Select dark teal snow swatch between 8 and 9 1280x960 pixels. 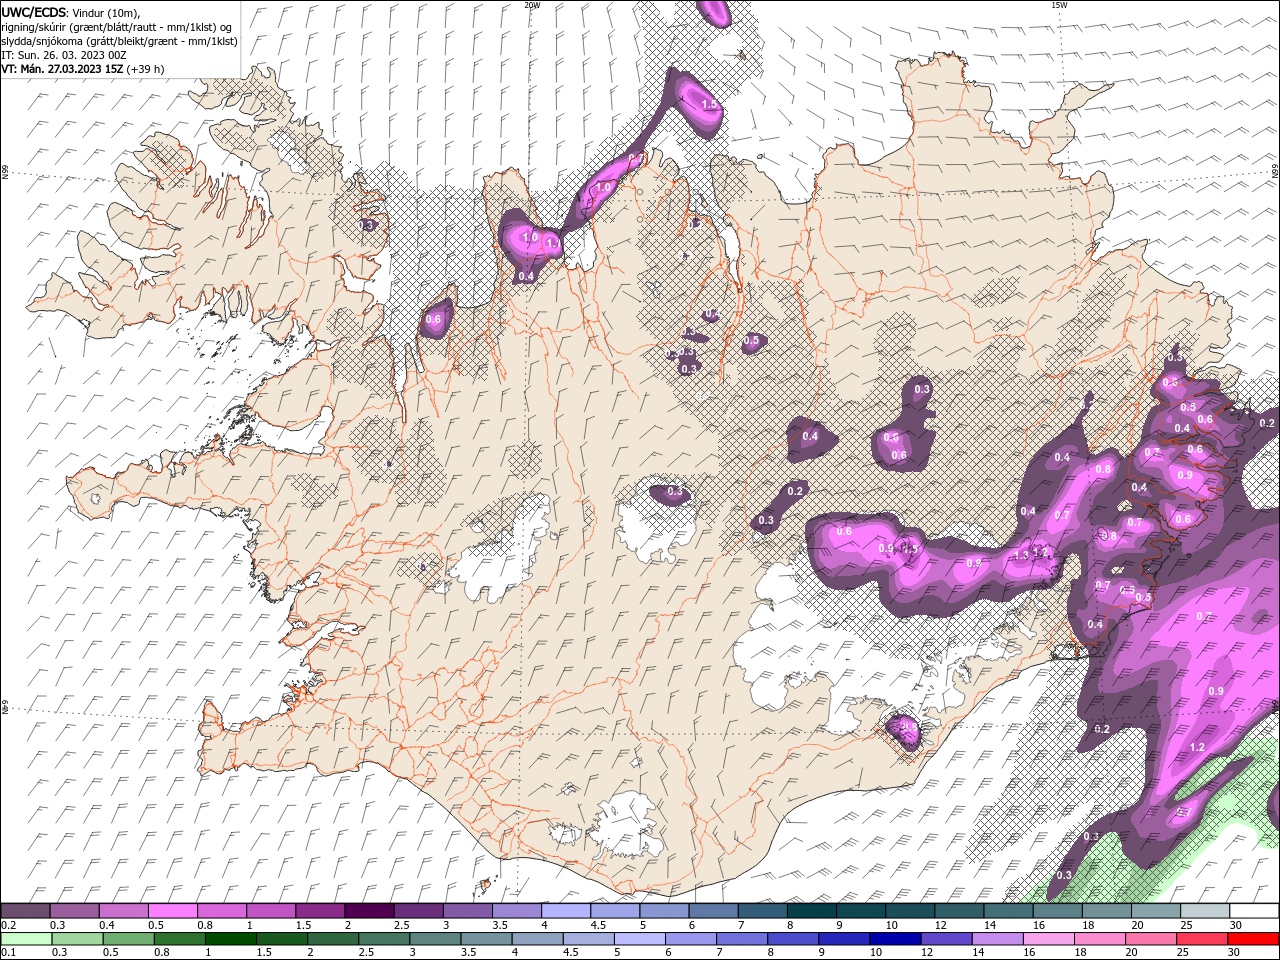[811, 911]
